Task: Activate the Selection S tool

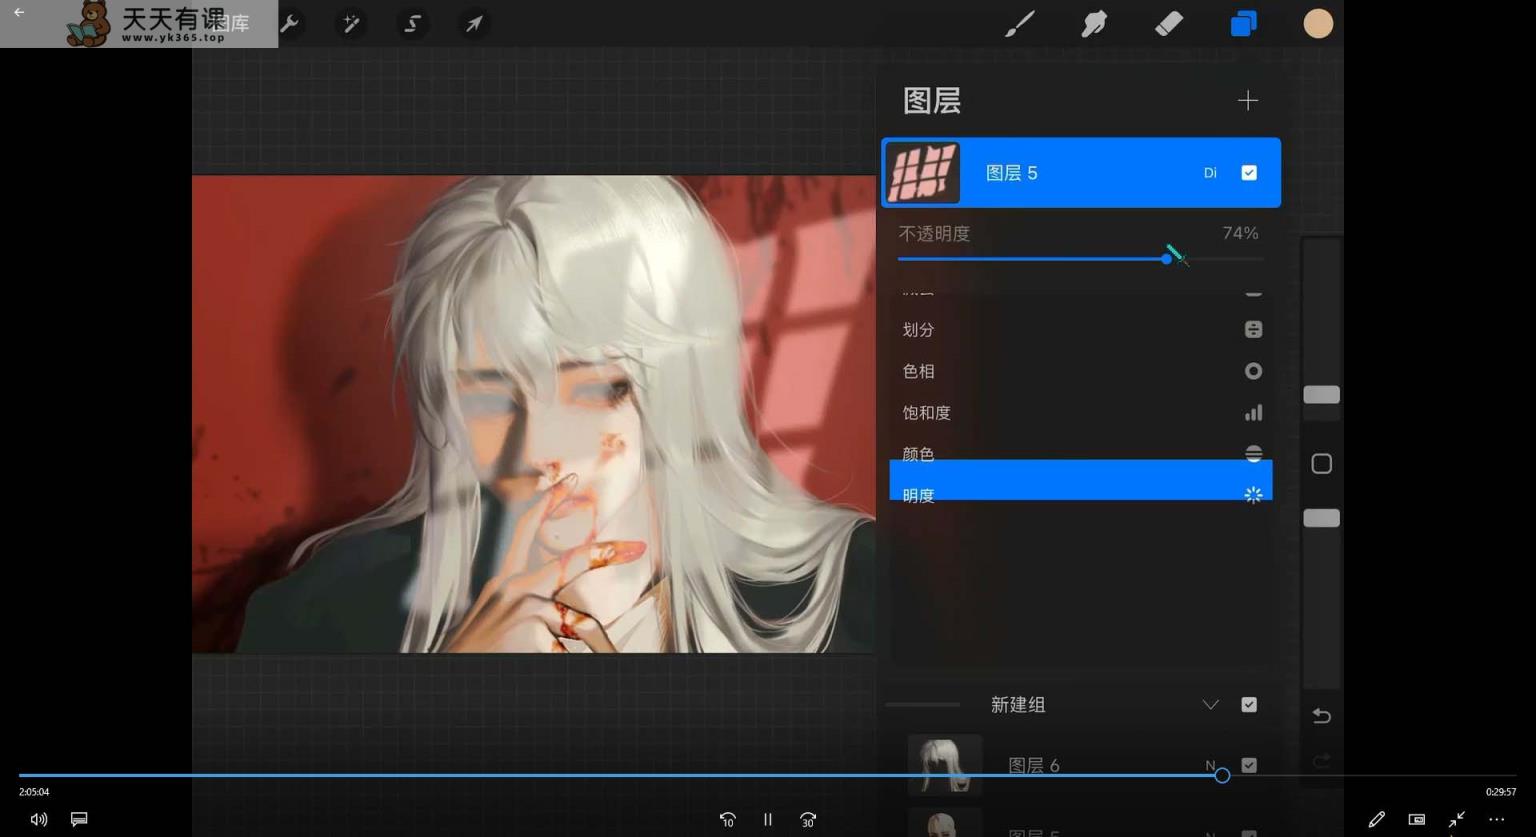Action: click(x=412, y=23)
